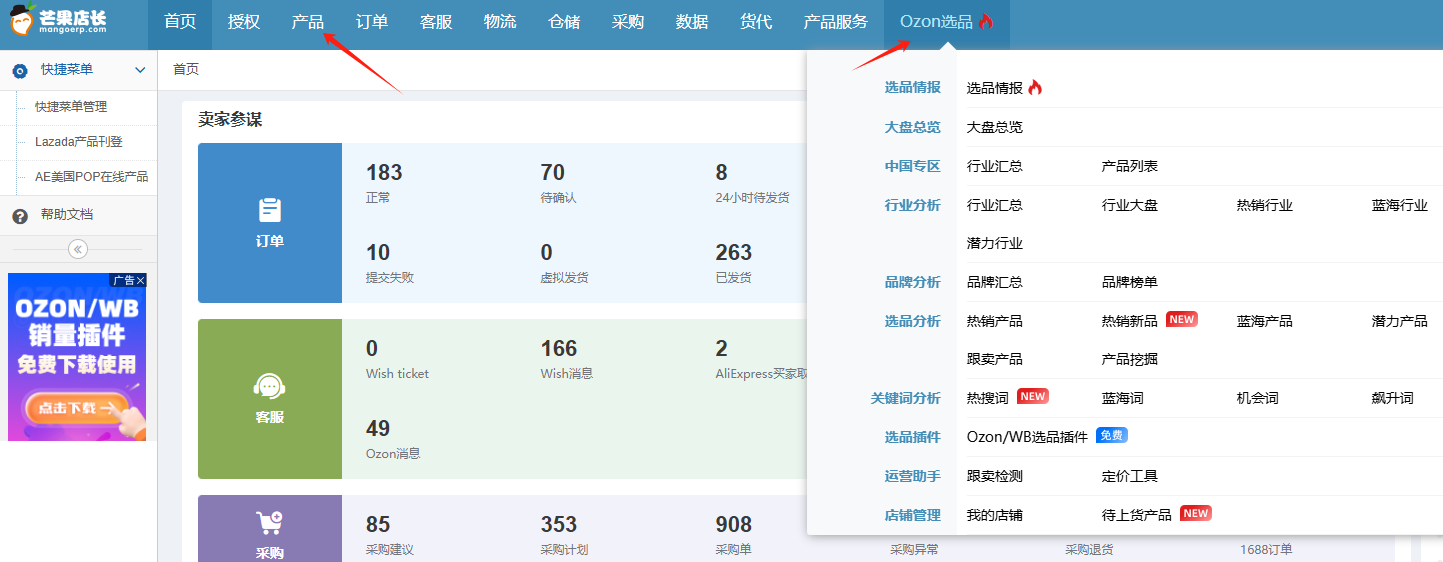The height and width of the screenshot is (562, 1443).
Task: Click the 49 Ozon消息 count
Action: pyautogui.click(x=378, y=428)
